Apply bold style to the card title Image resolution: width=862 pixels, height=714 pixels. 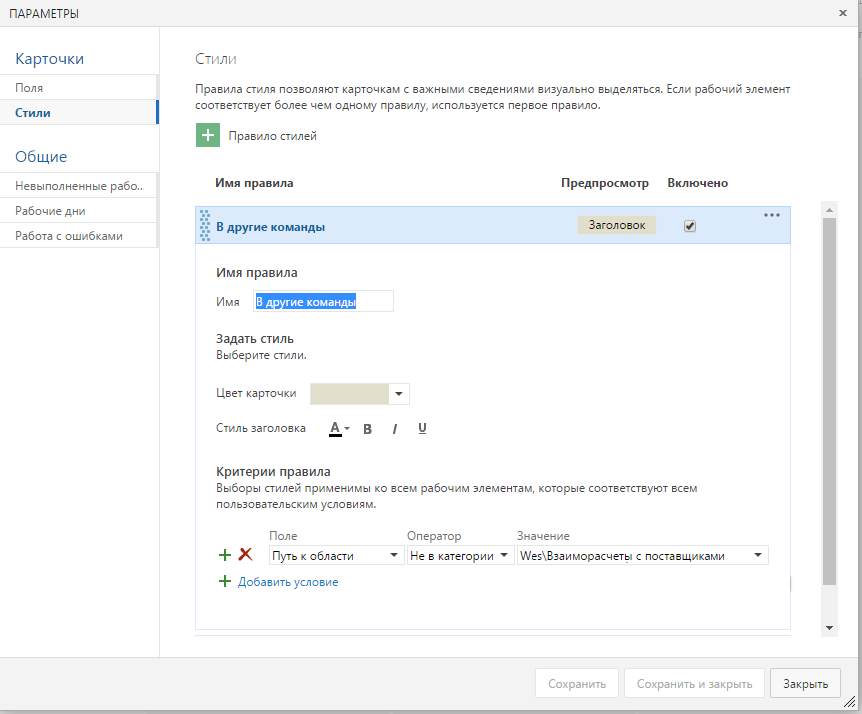click(367, 428)
